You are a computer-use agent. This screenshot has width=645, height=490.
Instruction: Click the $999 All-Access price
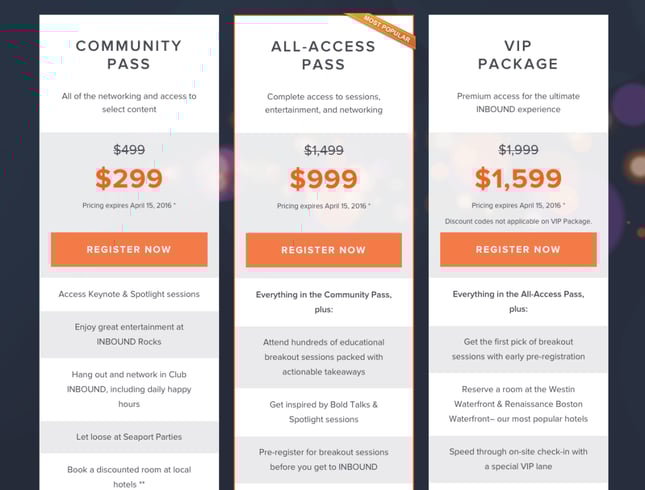[324, 179]
